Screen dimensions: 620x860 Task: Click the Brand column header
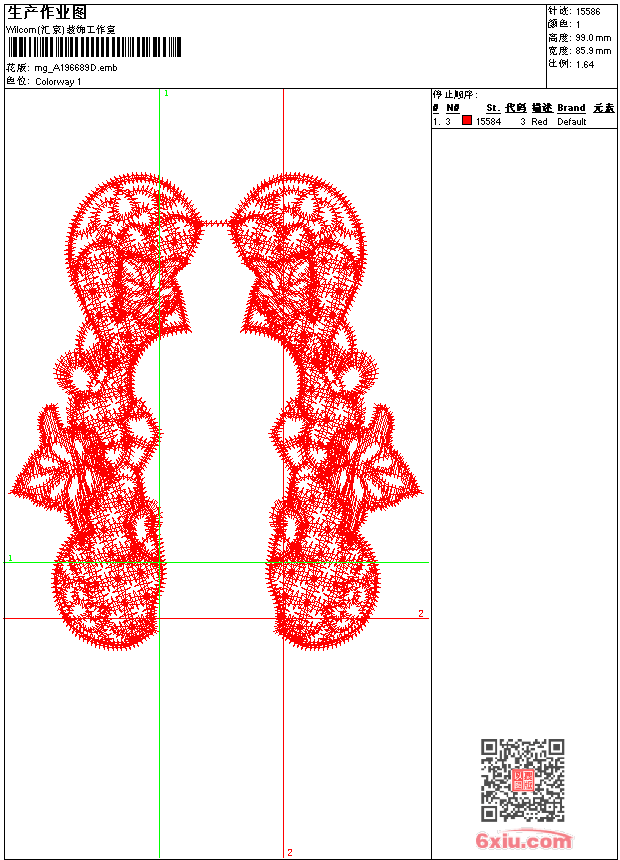(x=571, y=108)
